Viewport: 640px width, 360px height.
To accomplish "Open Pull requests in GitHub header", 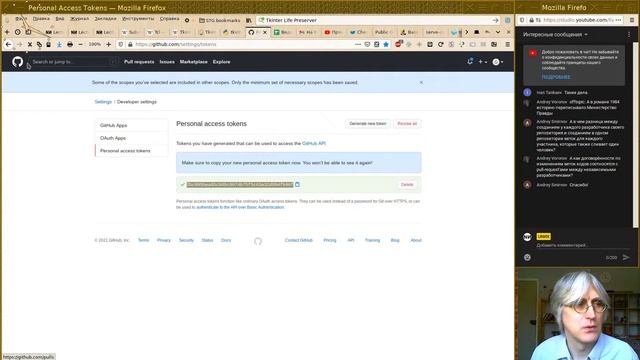I will point(139,62).
